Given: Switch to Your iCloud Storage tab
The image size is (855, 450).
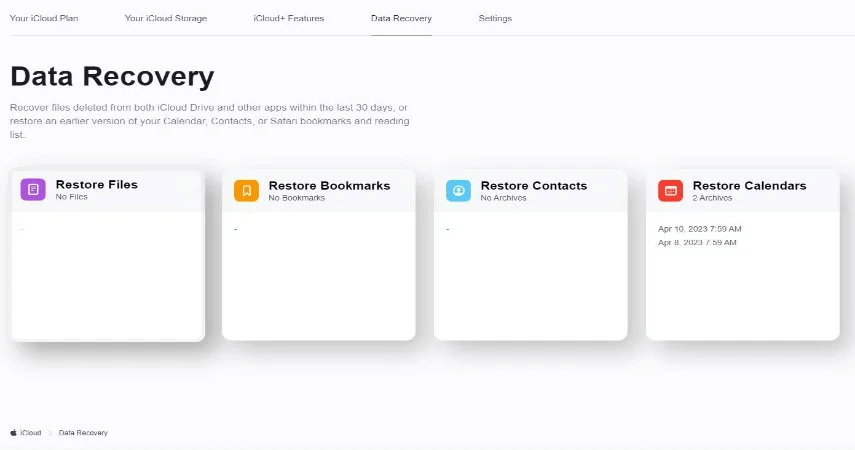Looking at the screenshot, I should pyautogui.click(x=166, y=19).
